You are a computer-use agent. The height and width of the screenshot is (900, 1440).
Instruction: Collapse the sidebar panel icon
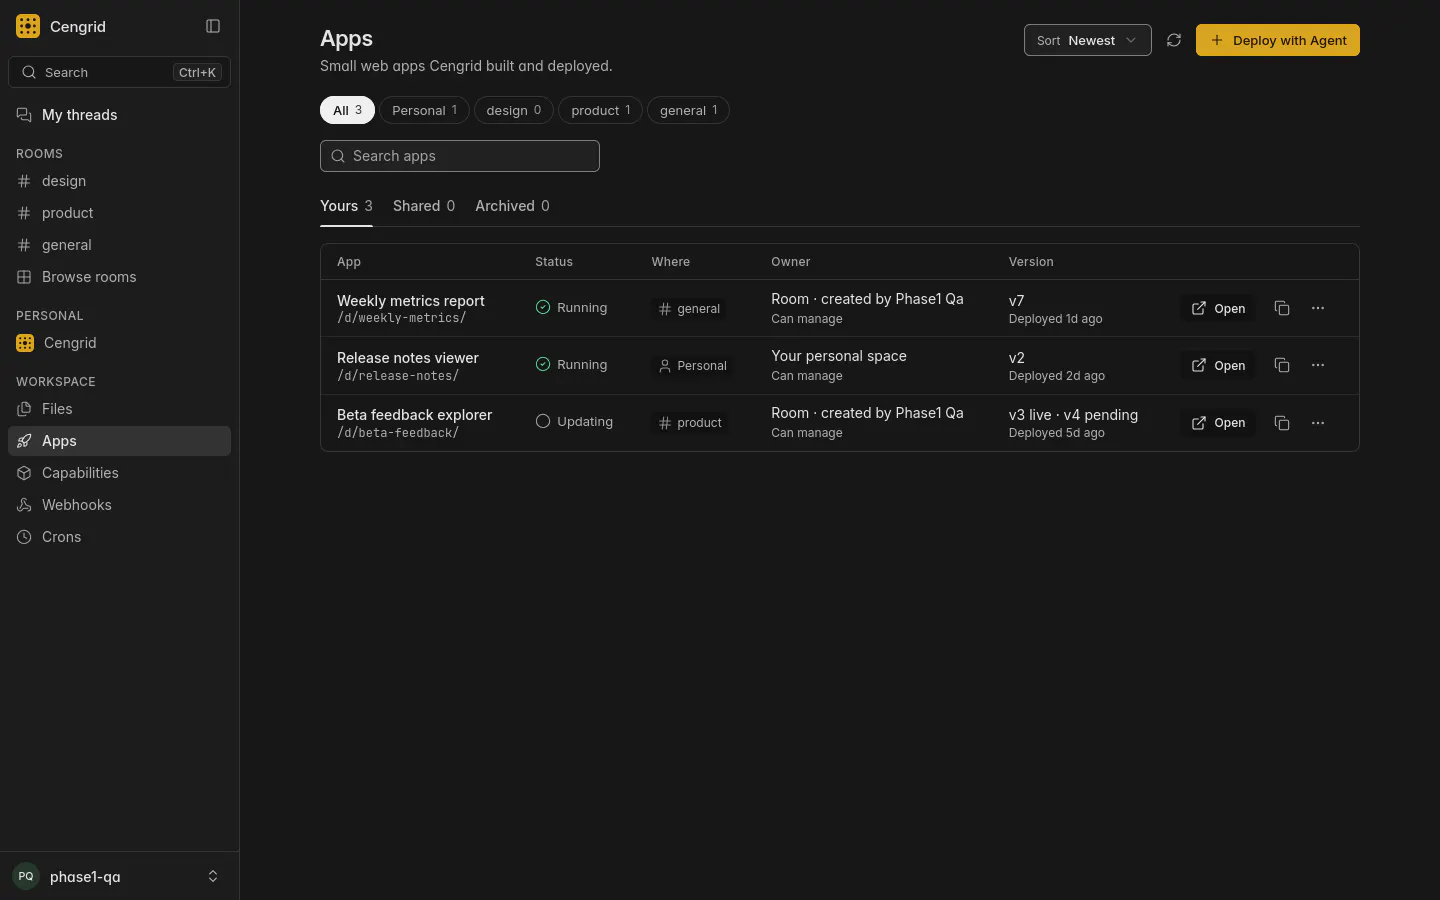213,26
